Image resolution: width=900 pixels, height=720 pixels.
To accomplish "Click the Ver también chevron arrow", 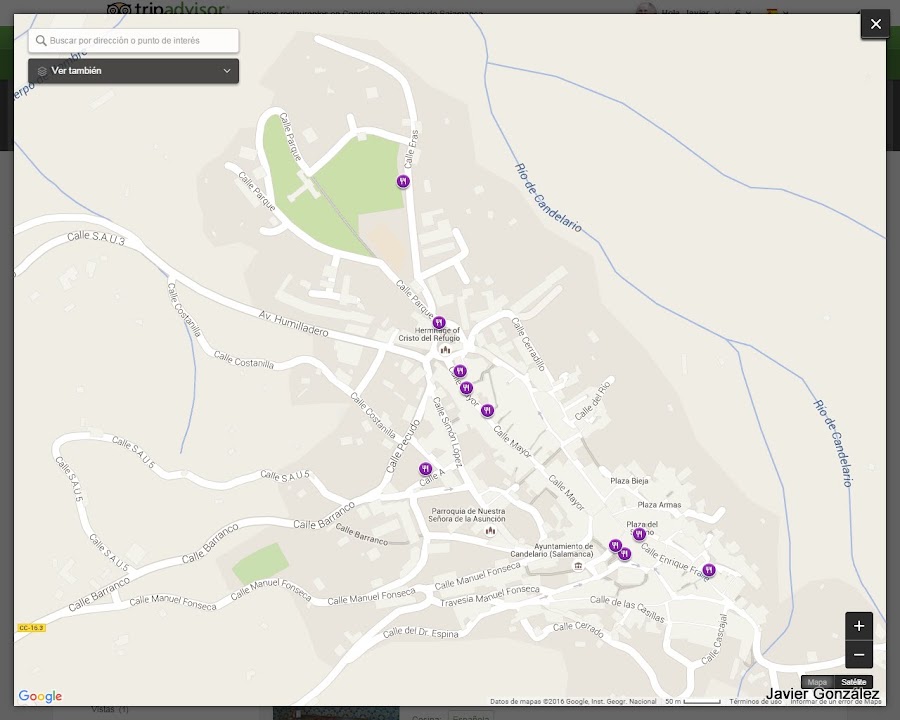I will coord(227,71).
